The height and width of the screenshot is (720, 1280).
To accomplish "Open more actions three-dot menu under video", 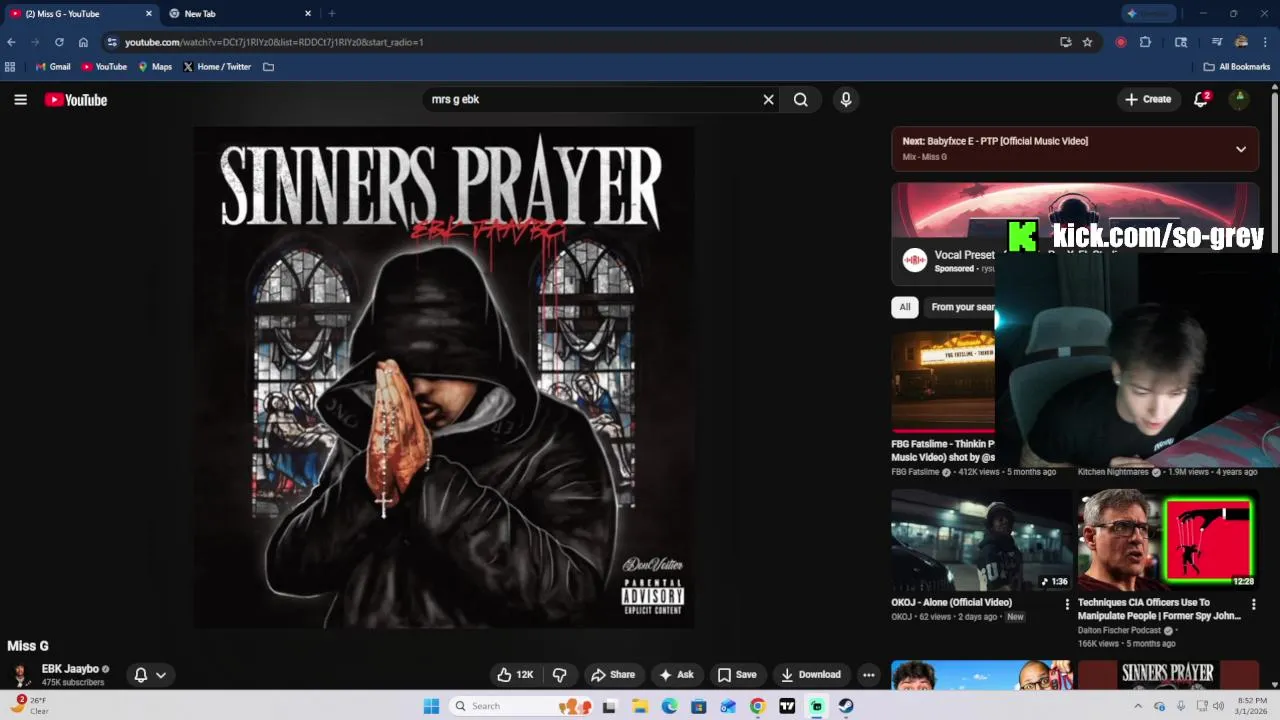I will tap(869, 675).
